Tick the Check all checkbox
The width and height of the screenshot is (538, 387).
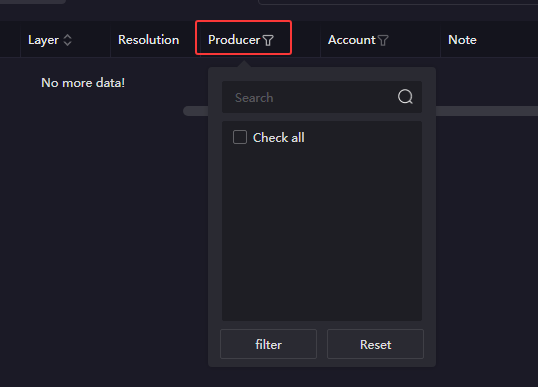click(x=240, y=137)
